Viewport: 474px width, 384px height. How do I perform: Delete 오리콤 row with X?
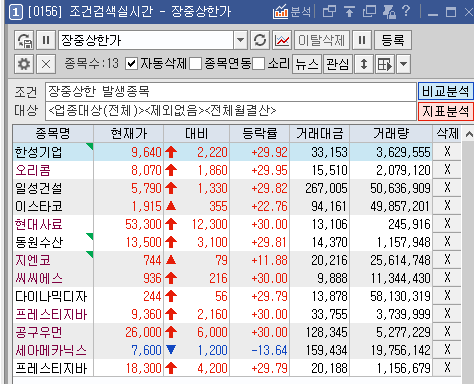click(x=447, y=170)
